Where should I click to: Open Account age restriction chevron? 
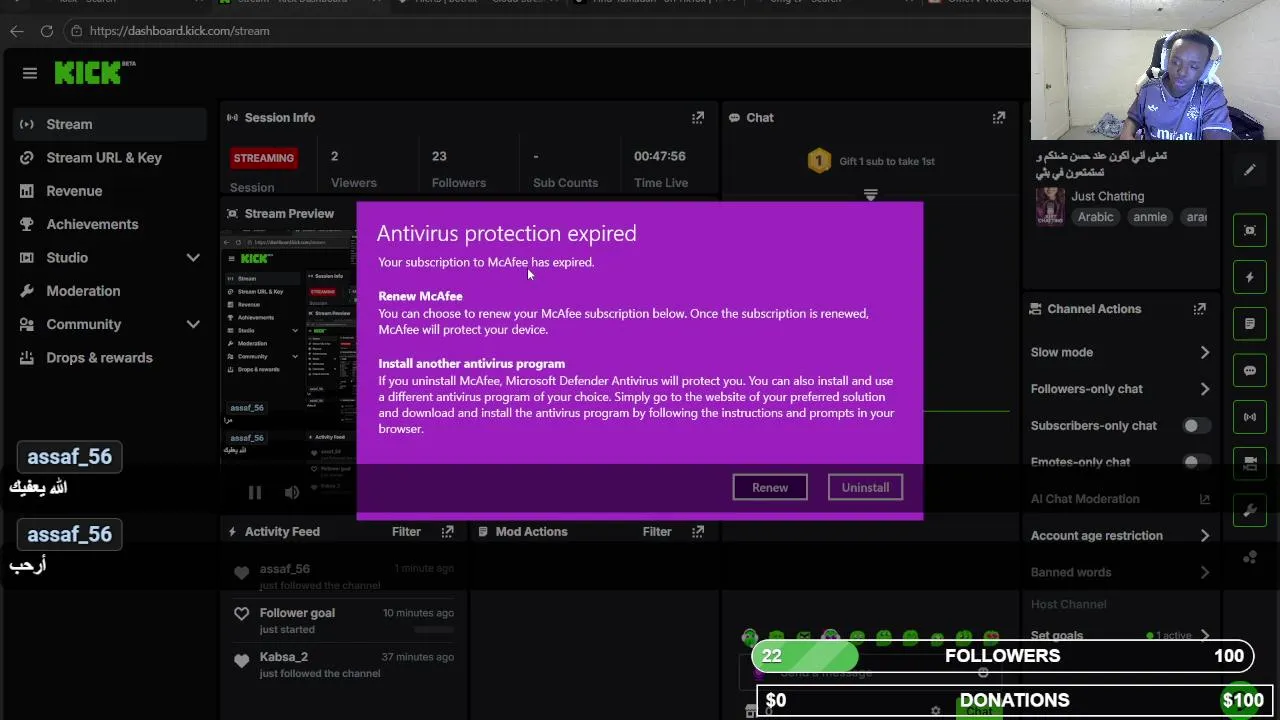click(x=1204, y=536)
